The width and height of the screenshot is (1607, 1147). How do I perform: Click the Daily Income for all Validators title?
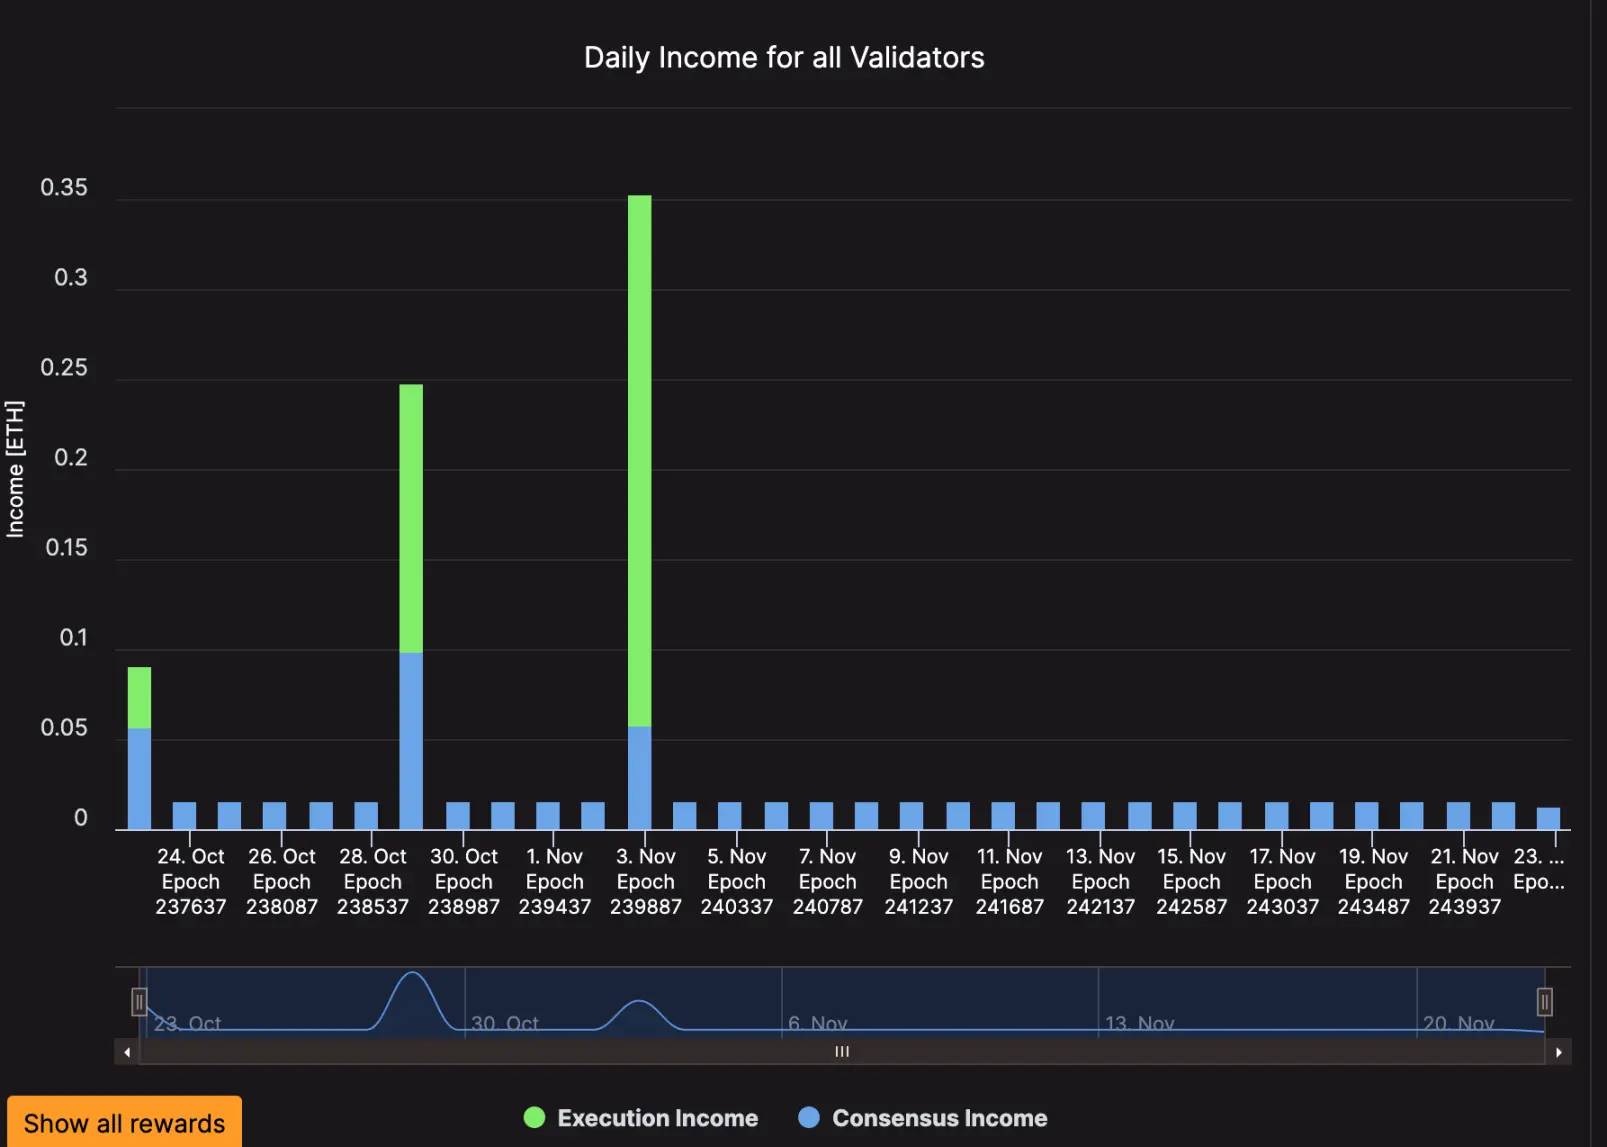784,58
